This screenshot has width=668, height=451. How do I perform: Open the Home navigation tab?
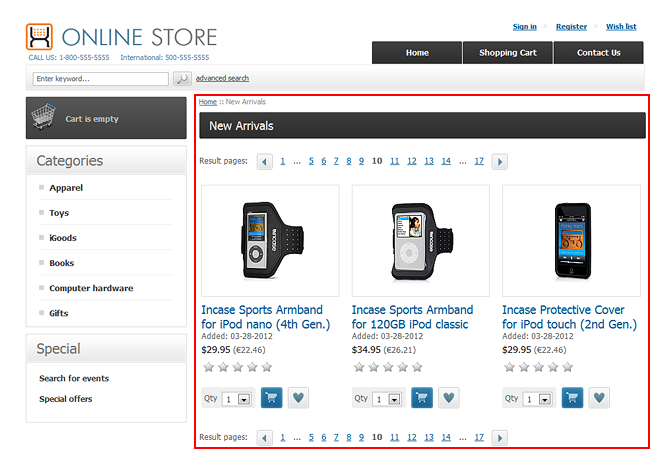tap(417, 53)
